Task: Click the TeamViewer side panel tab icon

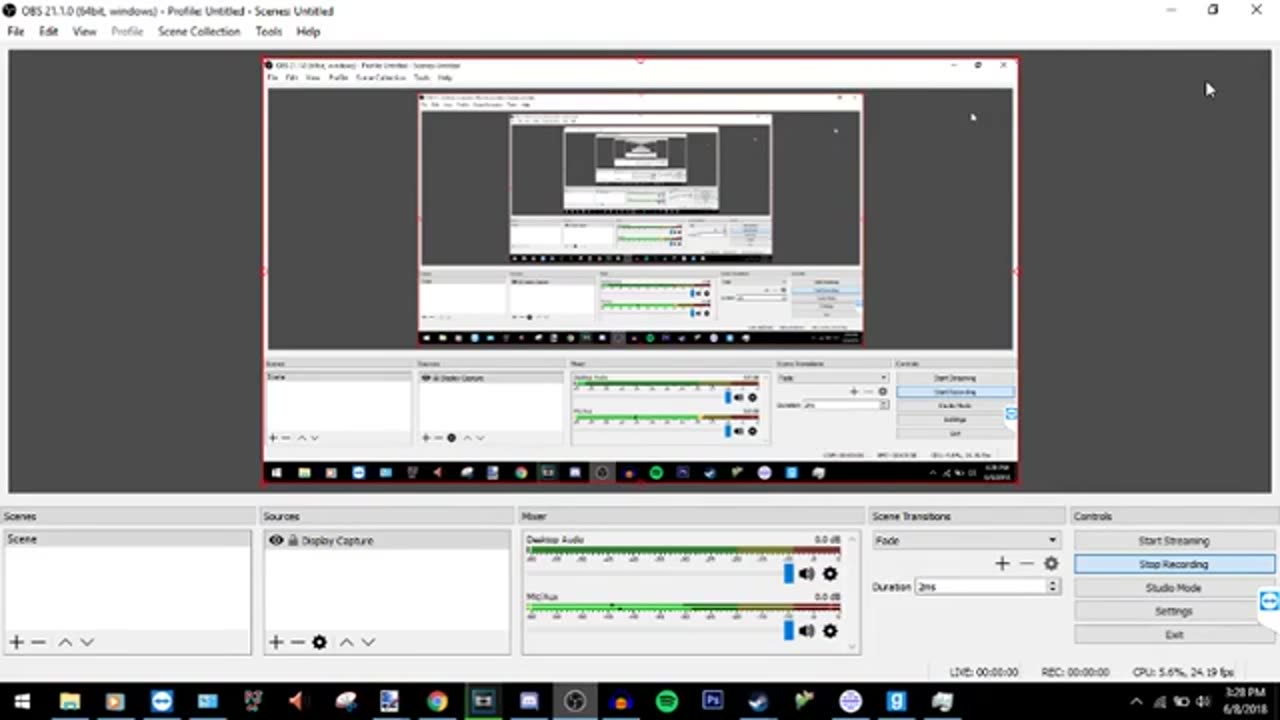Action: tap(1269, 600)
